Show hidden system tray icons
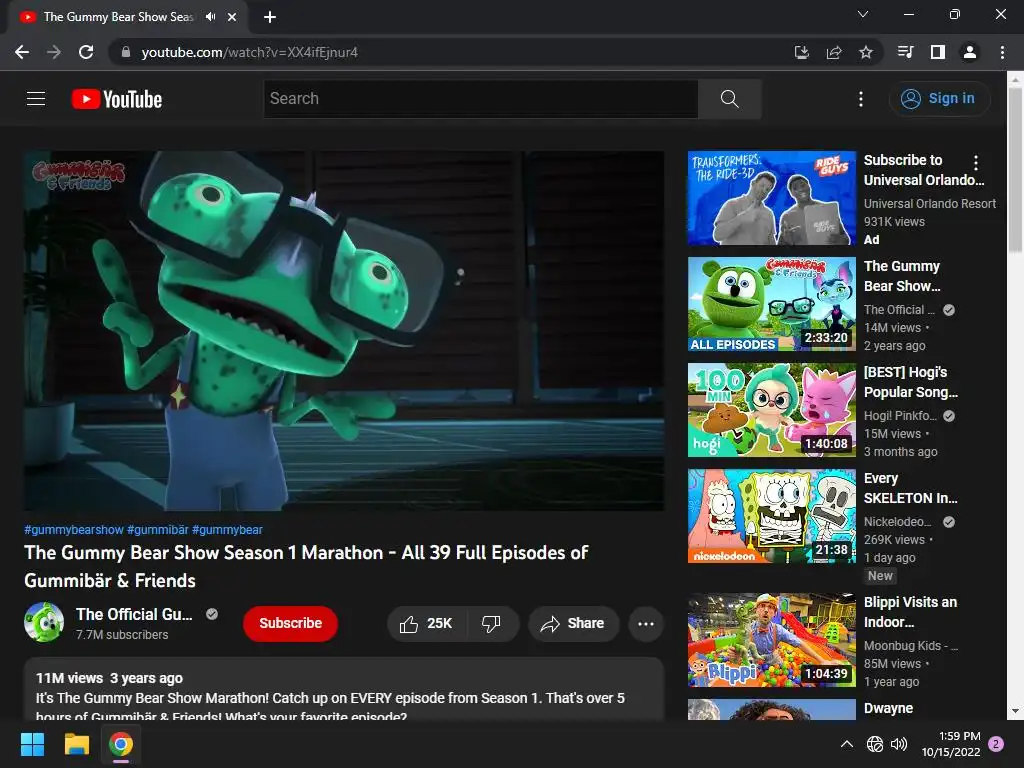 pos(846,744)
